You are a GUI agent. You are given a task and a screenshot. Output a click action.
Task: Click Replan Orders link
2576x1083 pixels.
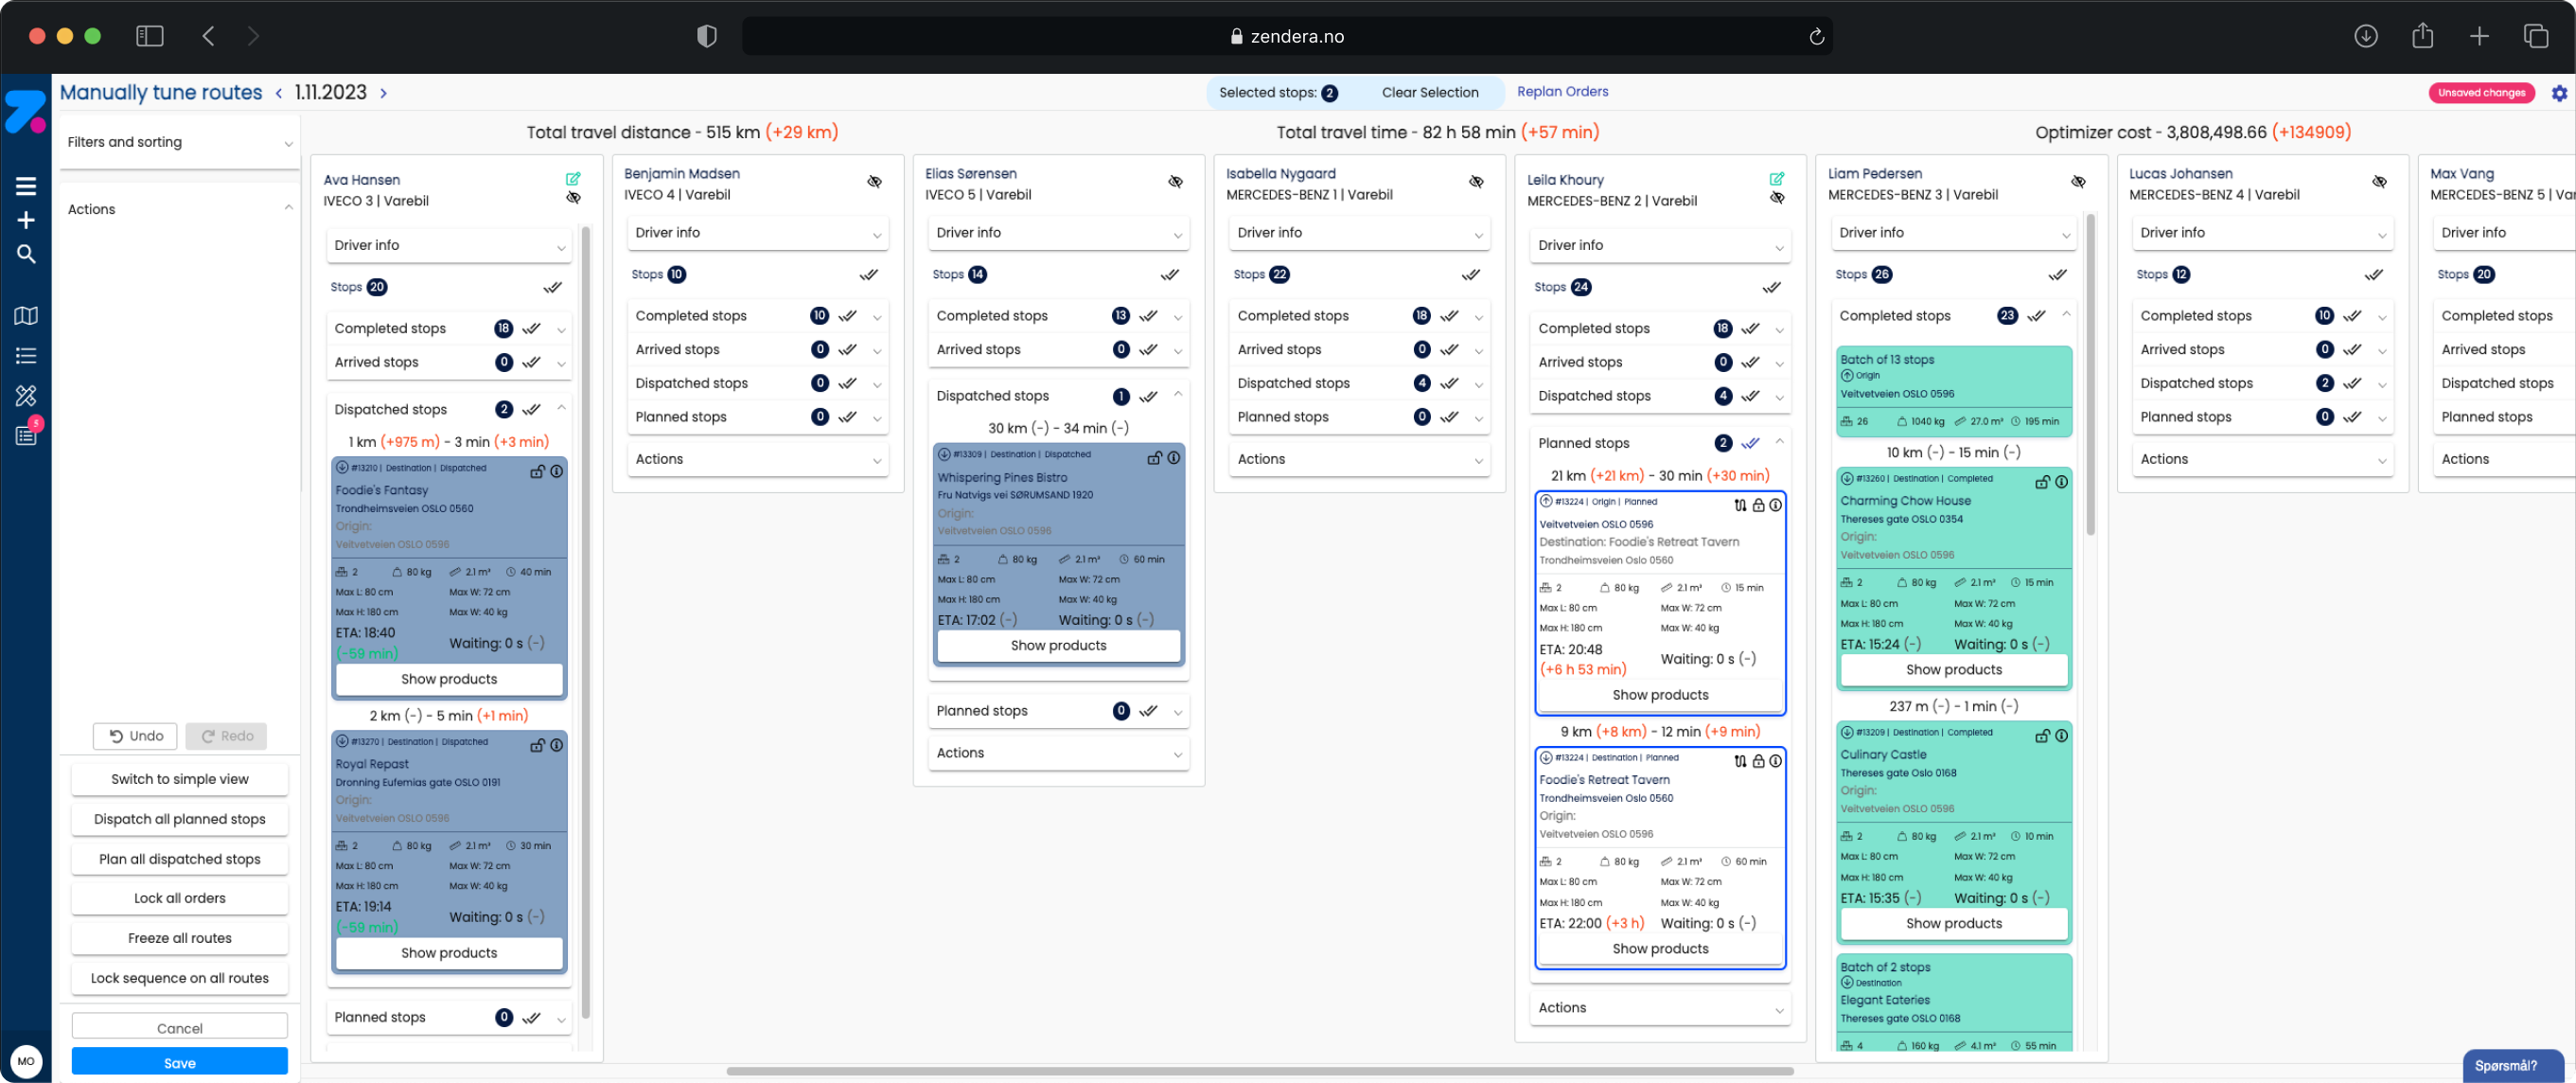click(x=1562, y=92)
